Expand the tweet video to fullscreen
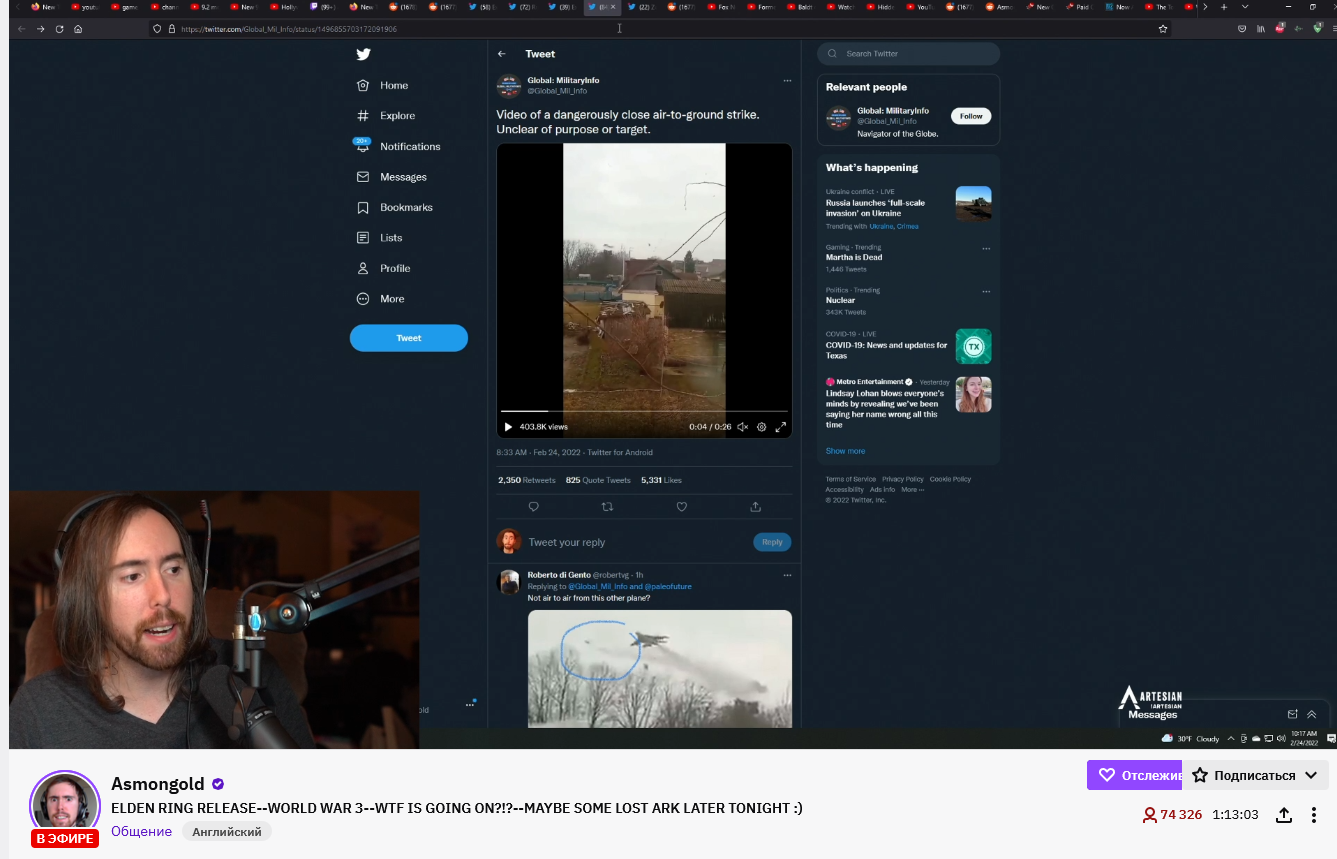Viewport: 1337px width, 859px height. [x=781, y=427]
